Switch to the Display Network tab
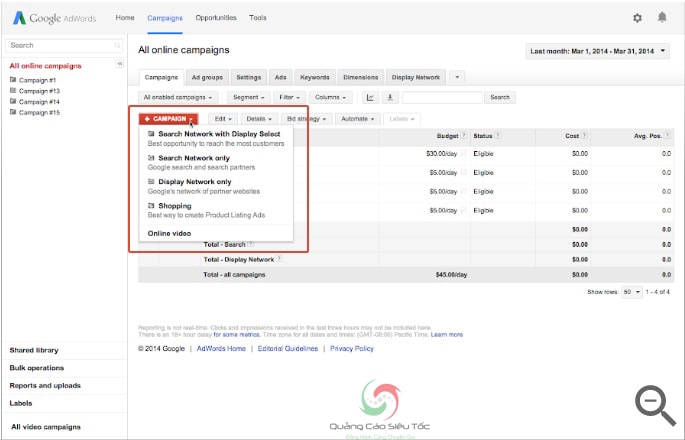Viewport: 685px width, 440px height. (x=415, y=77)
